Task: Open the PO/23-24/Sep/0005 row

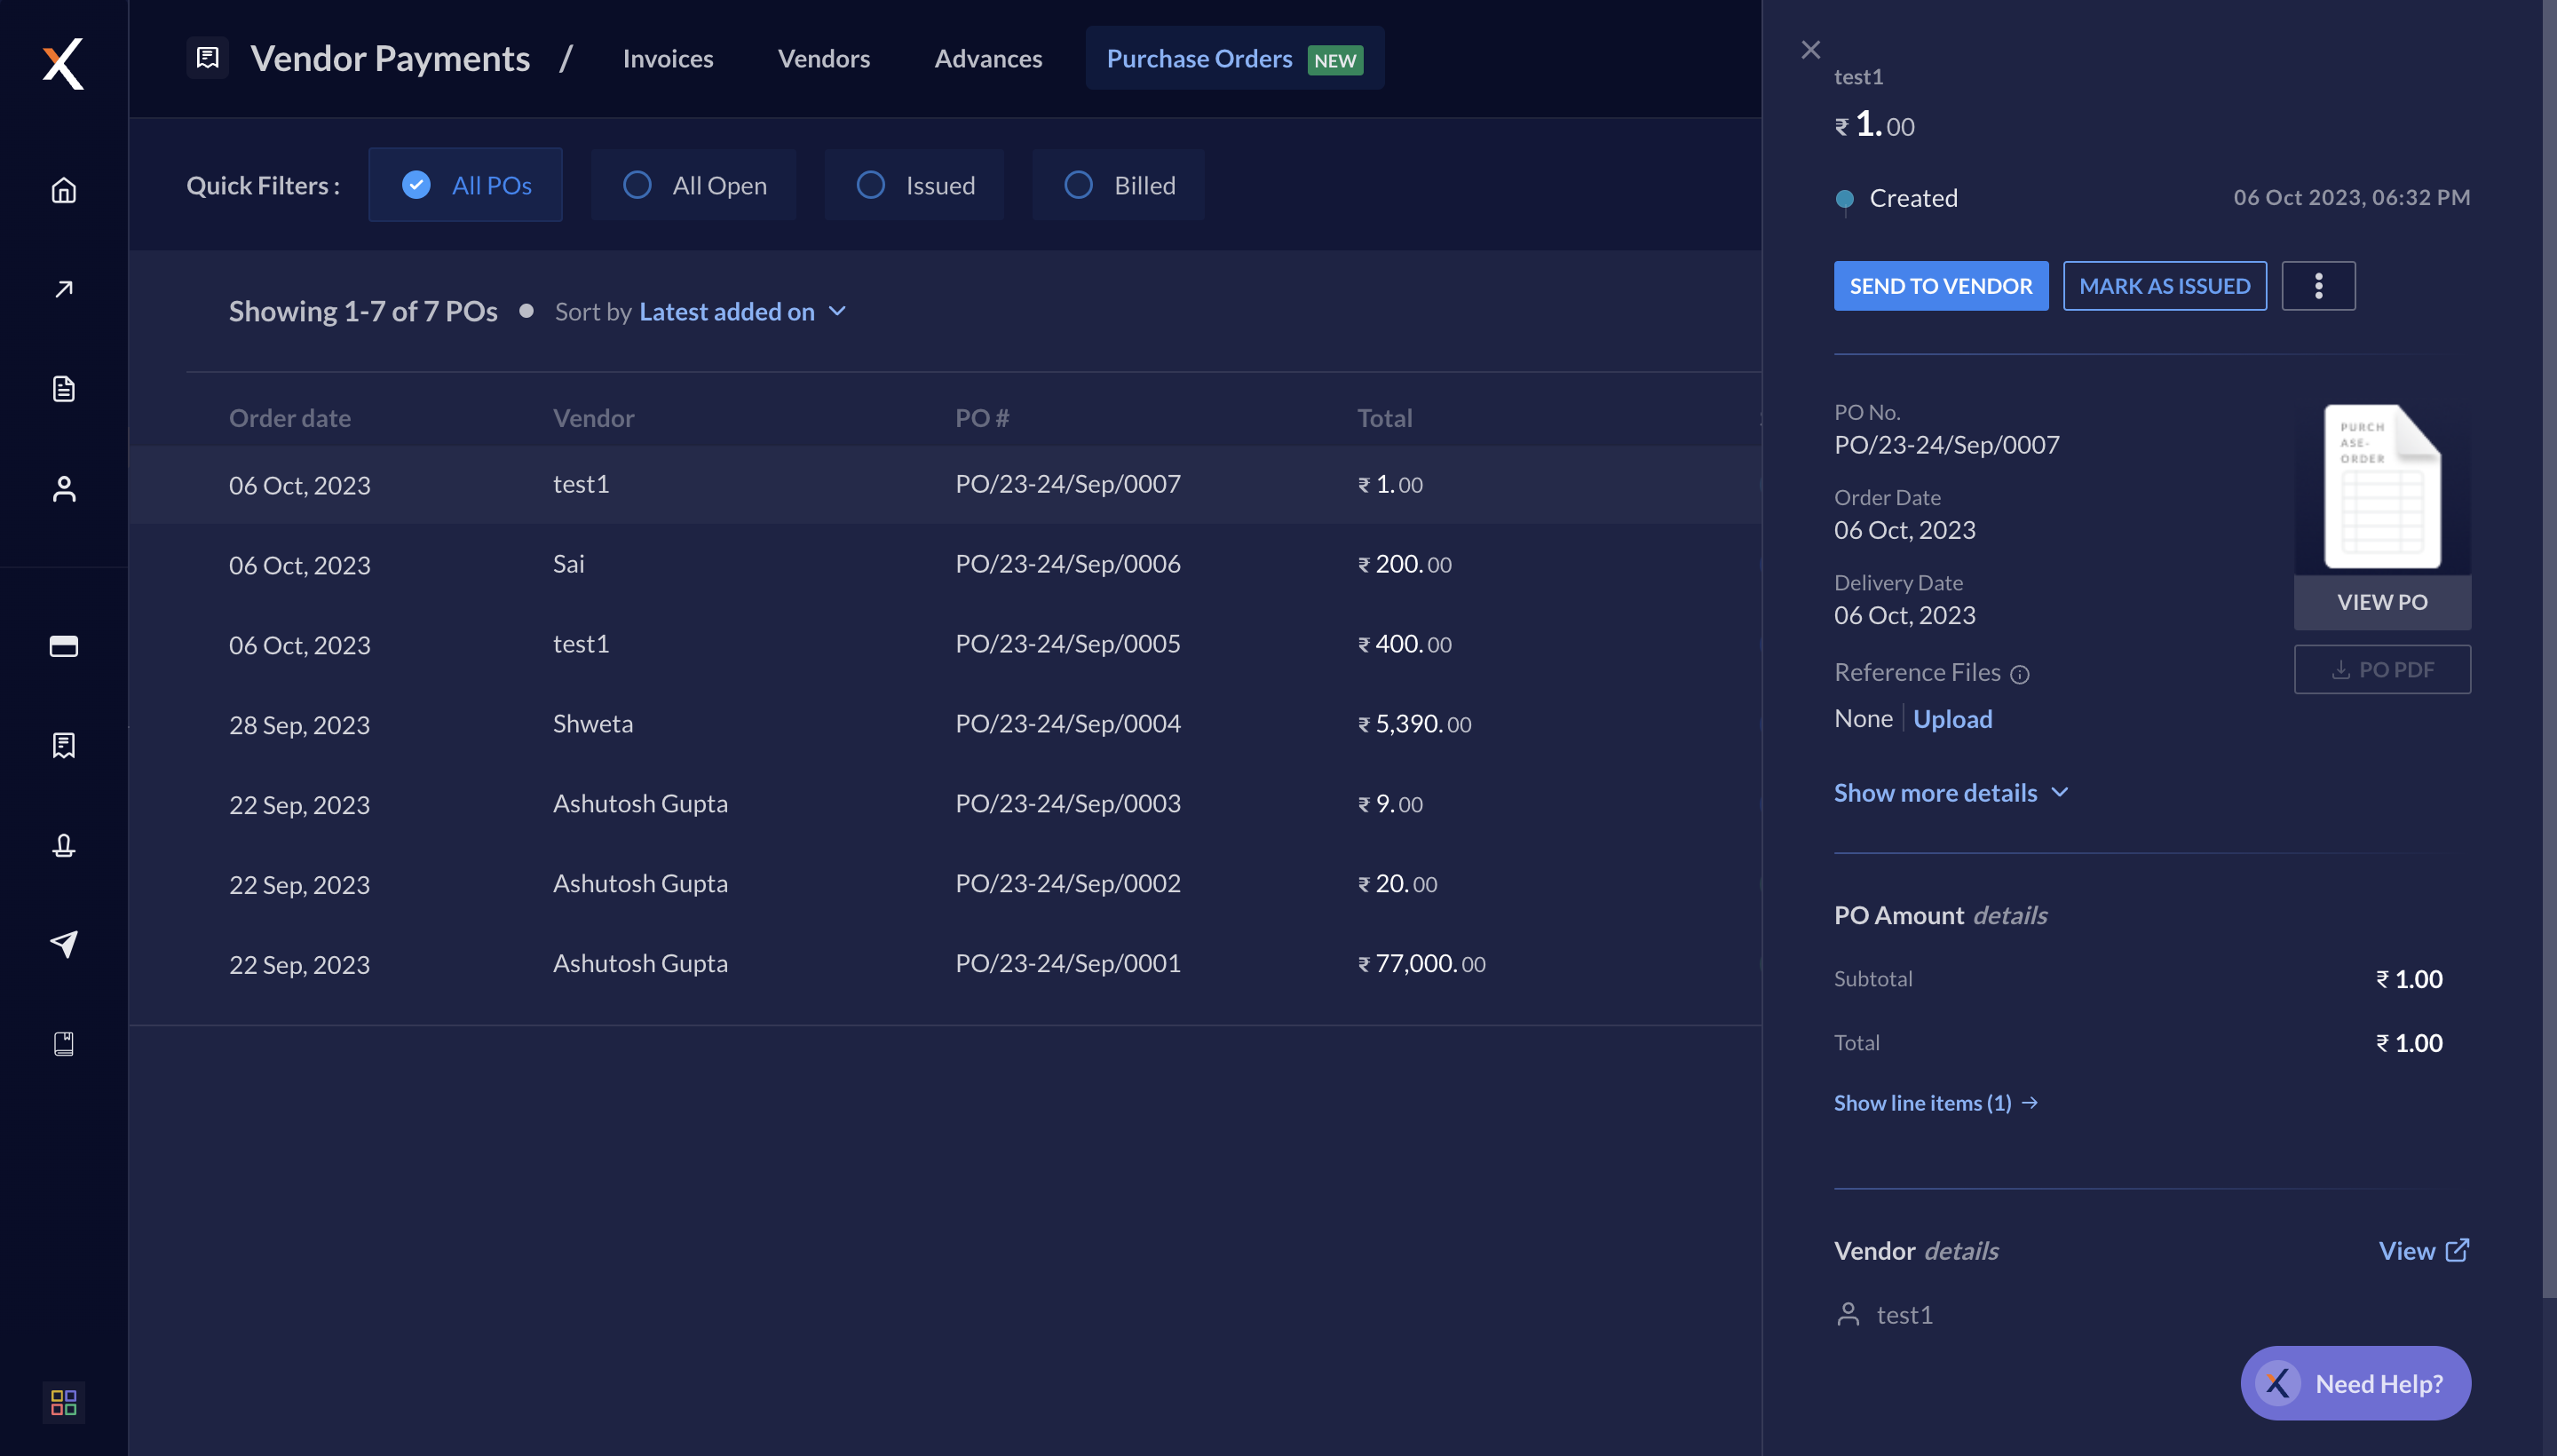Action: click(945, 644)
